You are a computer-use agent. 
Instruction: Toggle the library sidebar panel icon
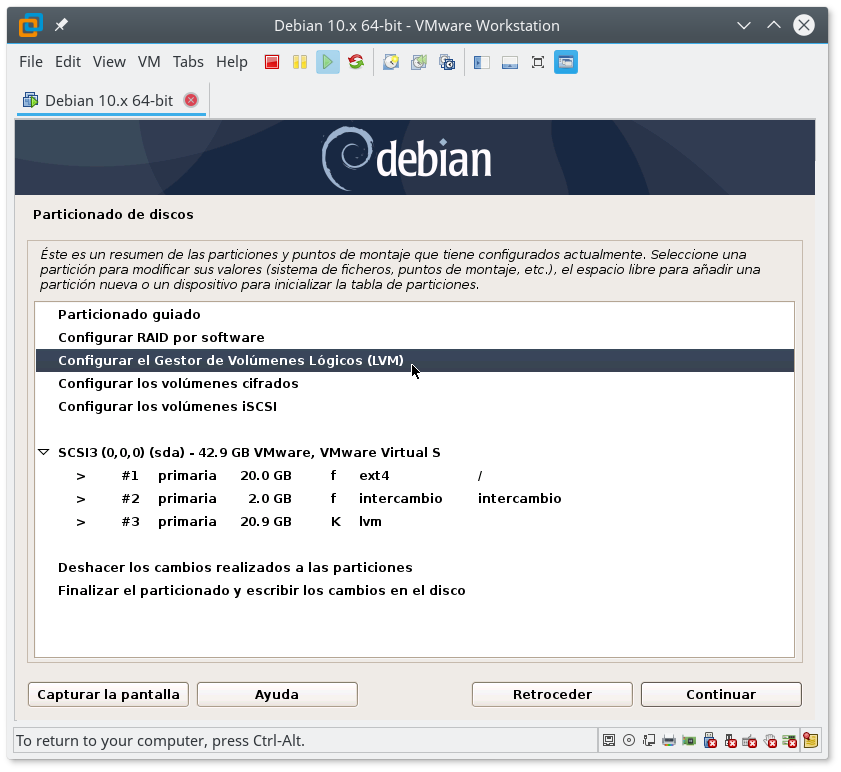[x=482, y=62]
